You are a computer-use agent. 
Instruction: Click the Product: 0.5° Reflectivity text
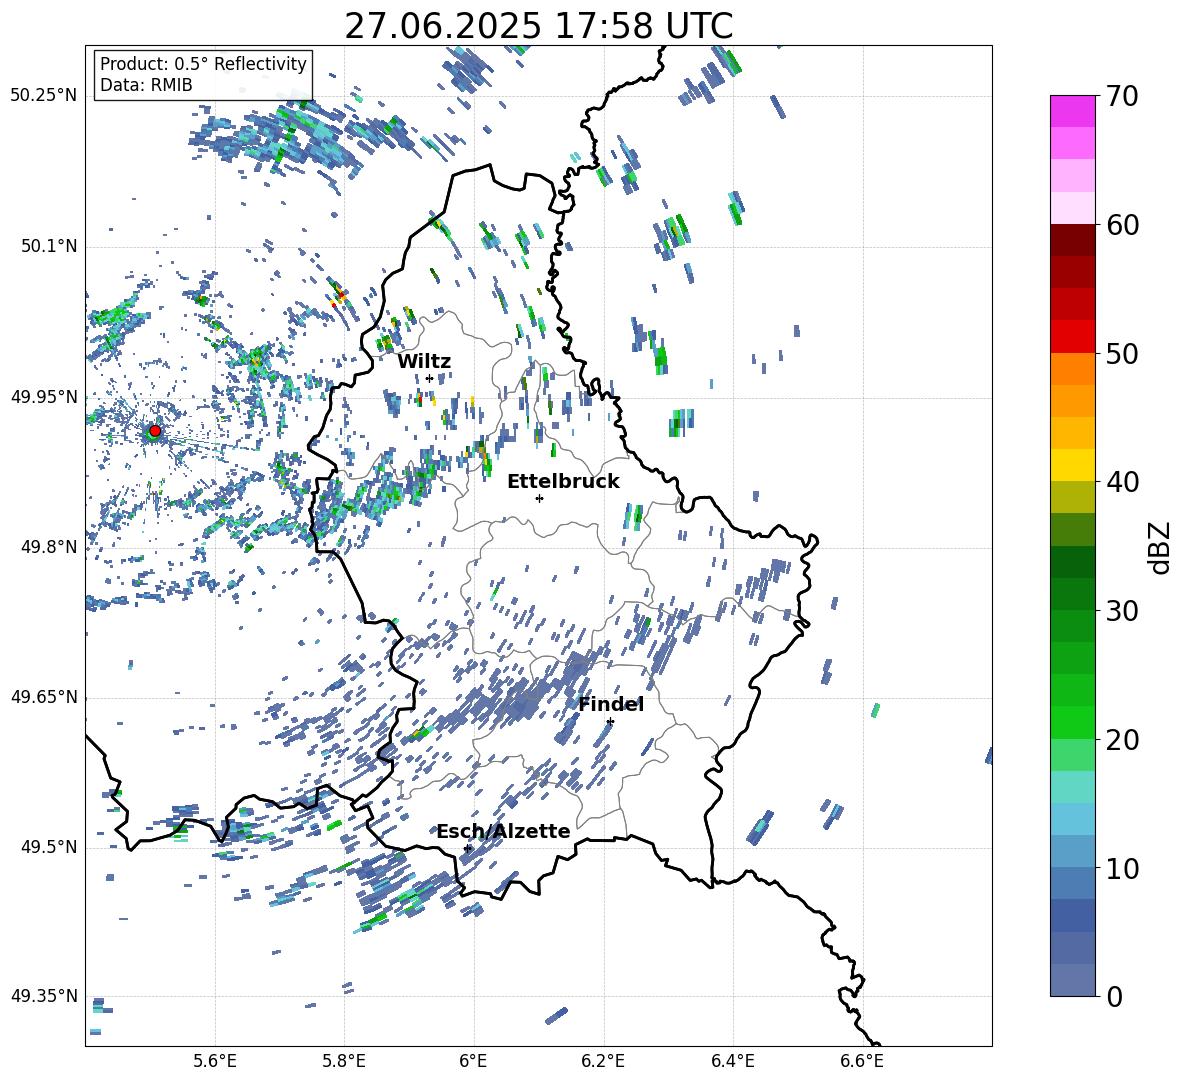pos(203,64)
